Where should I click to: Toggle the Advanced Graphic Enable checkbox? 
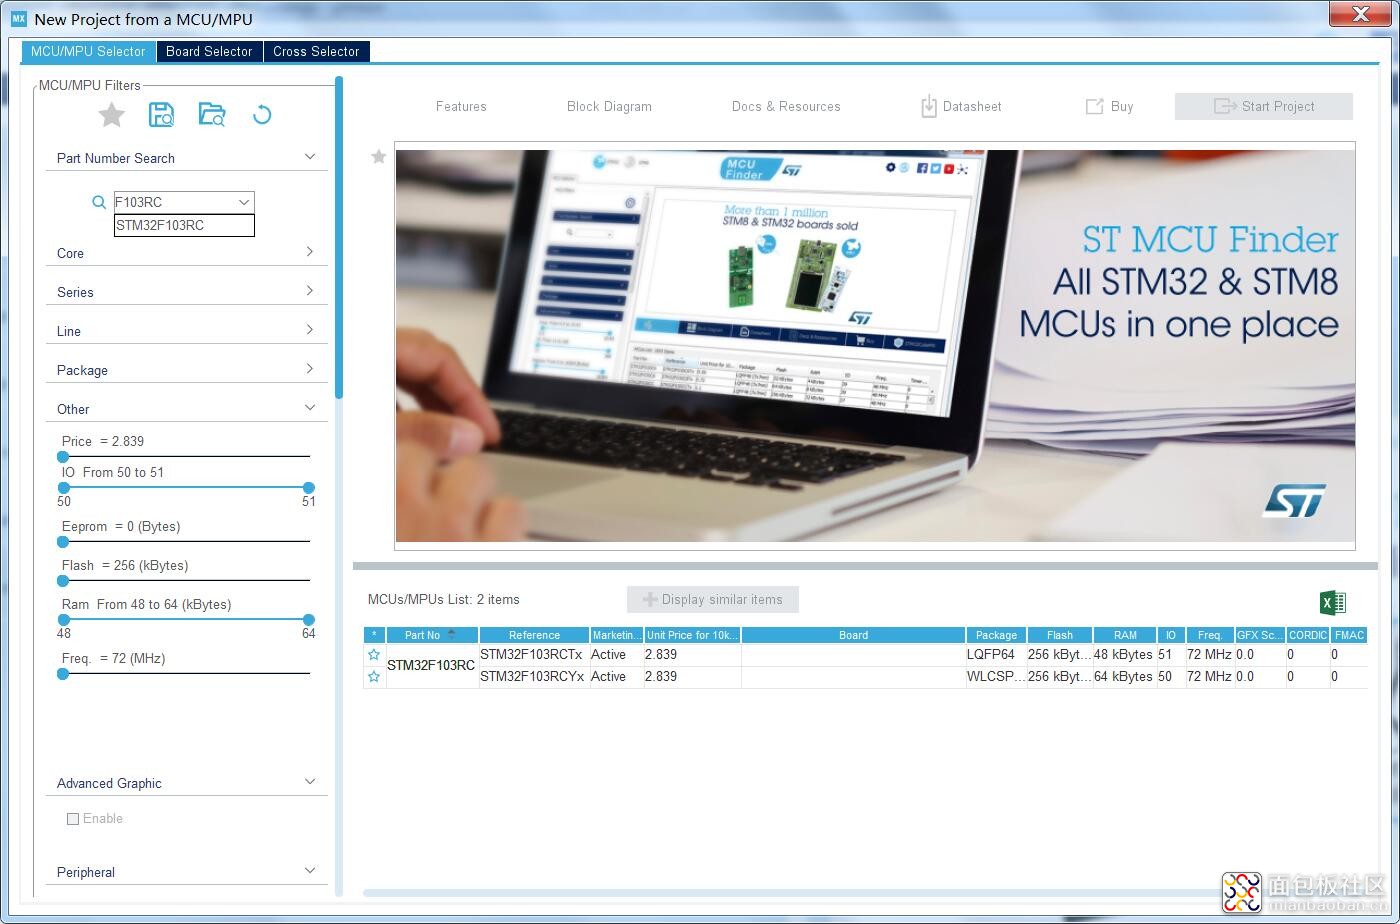[x=73, y=819]
